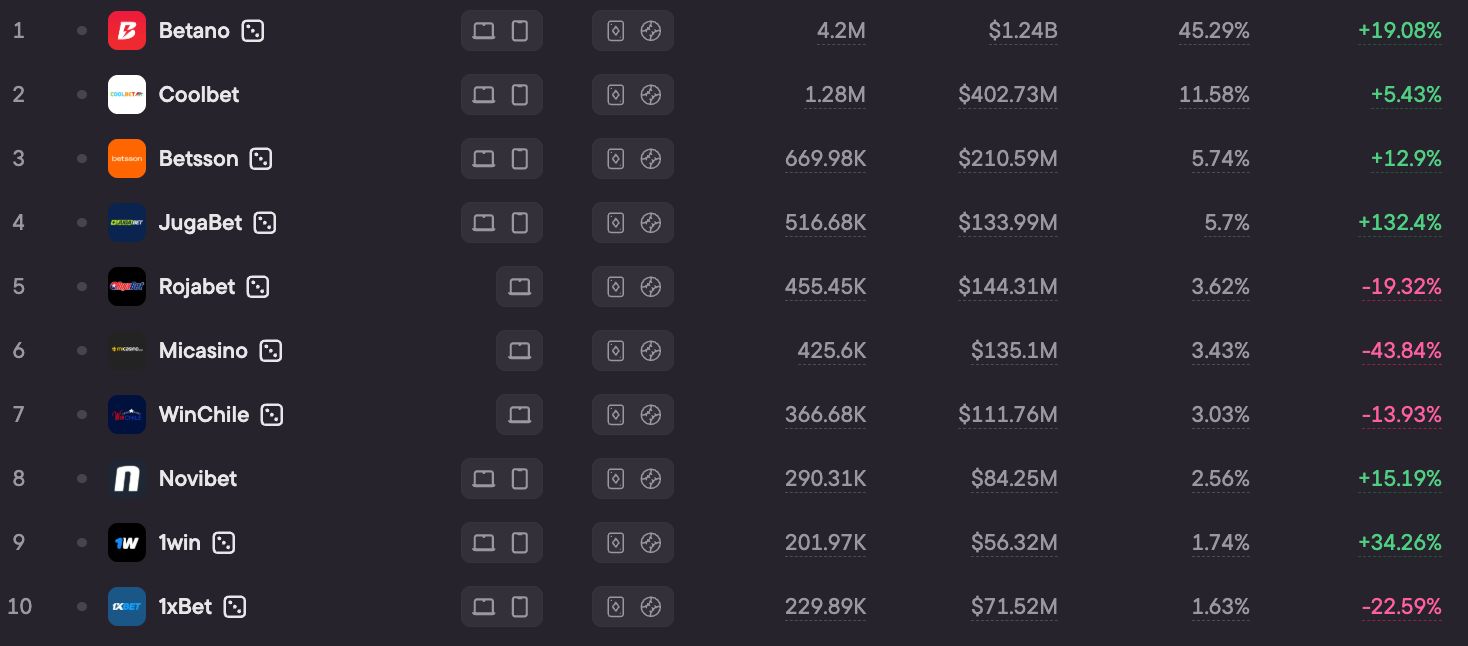Click the -43.84% change for Micasino
This screenshot has width=1468, height=646.
point(1401,351)
